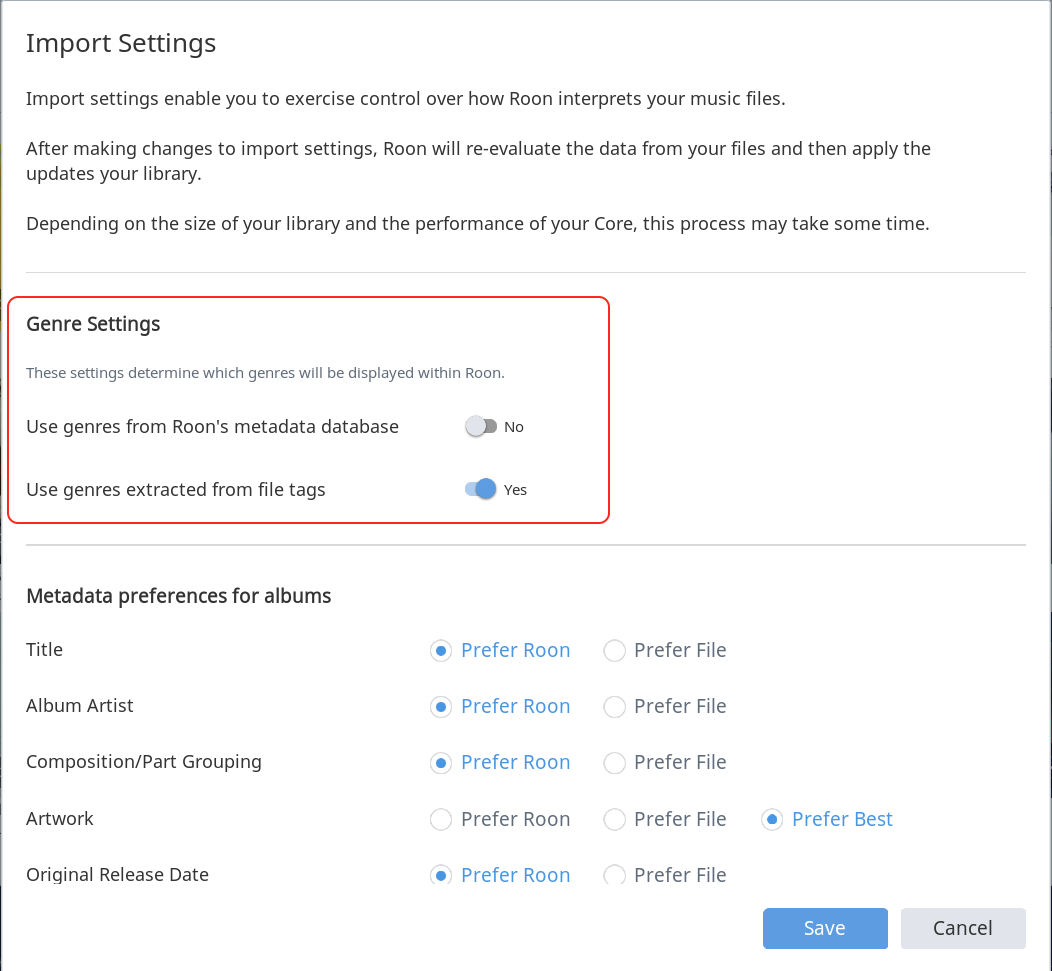The image size is (1052, 971).
Task: Click the genre settings description text
Action: [x=265, y=373]
